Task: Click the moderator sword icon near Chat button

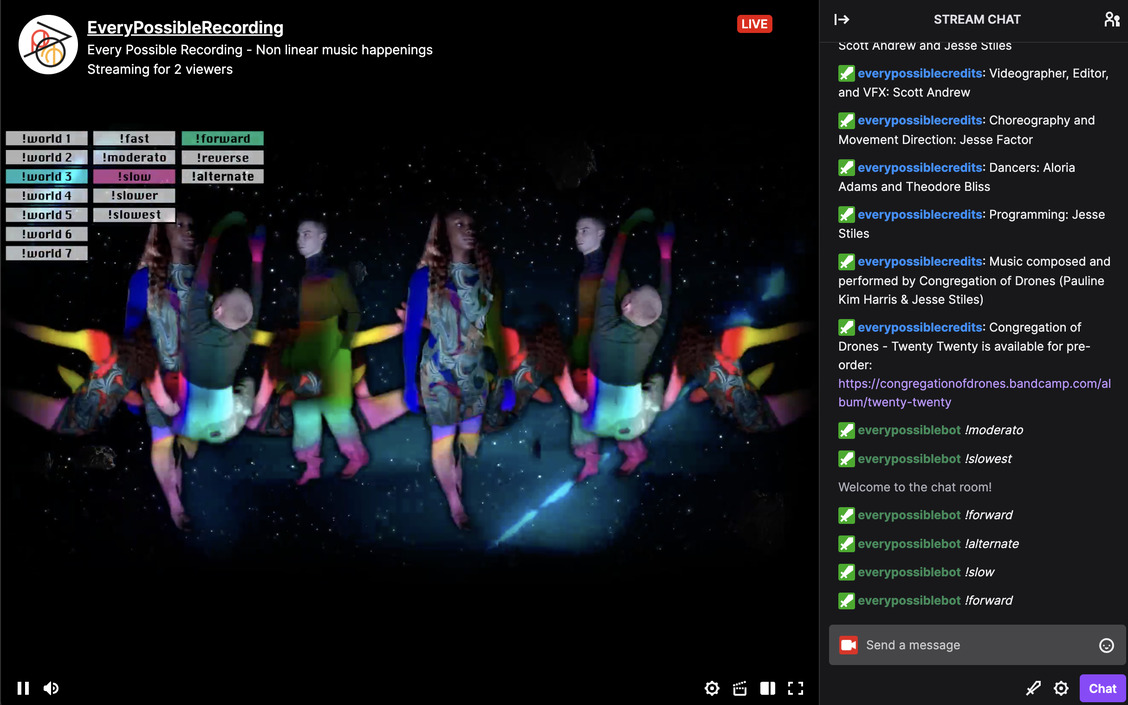Action: point(1034,688)
